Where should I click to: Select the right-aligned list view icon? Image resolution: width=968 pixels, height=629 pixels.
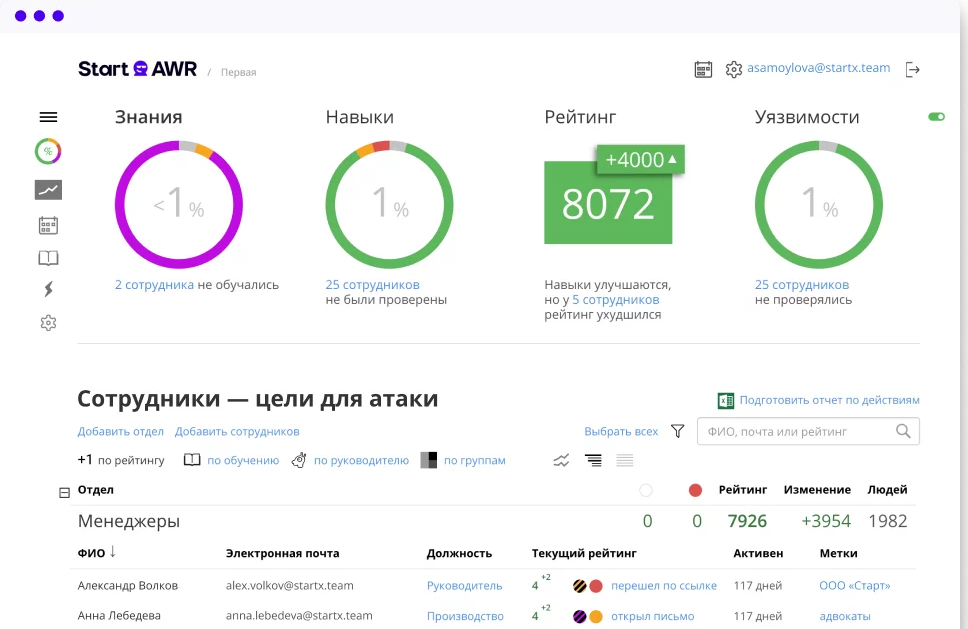coord(593,460)
